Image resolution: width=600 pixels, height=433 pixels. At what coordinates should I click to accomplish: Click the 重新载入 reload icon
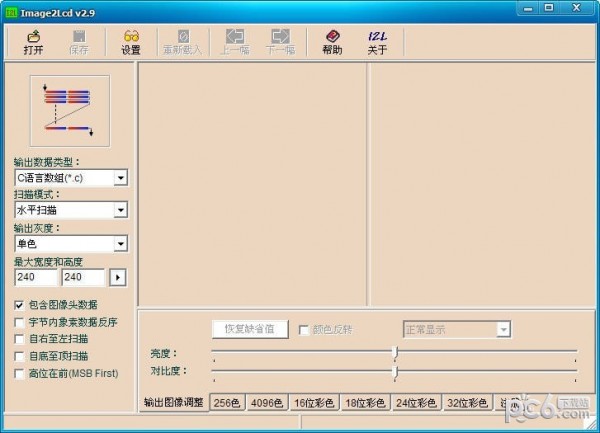[x=183, y=42]
